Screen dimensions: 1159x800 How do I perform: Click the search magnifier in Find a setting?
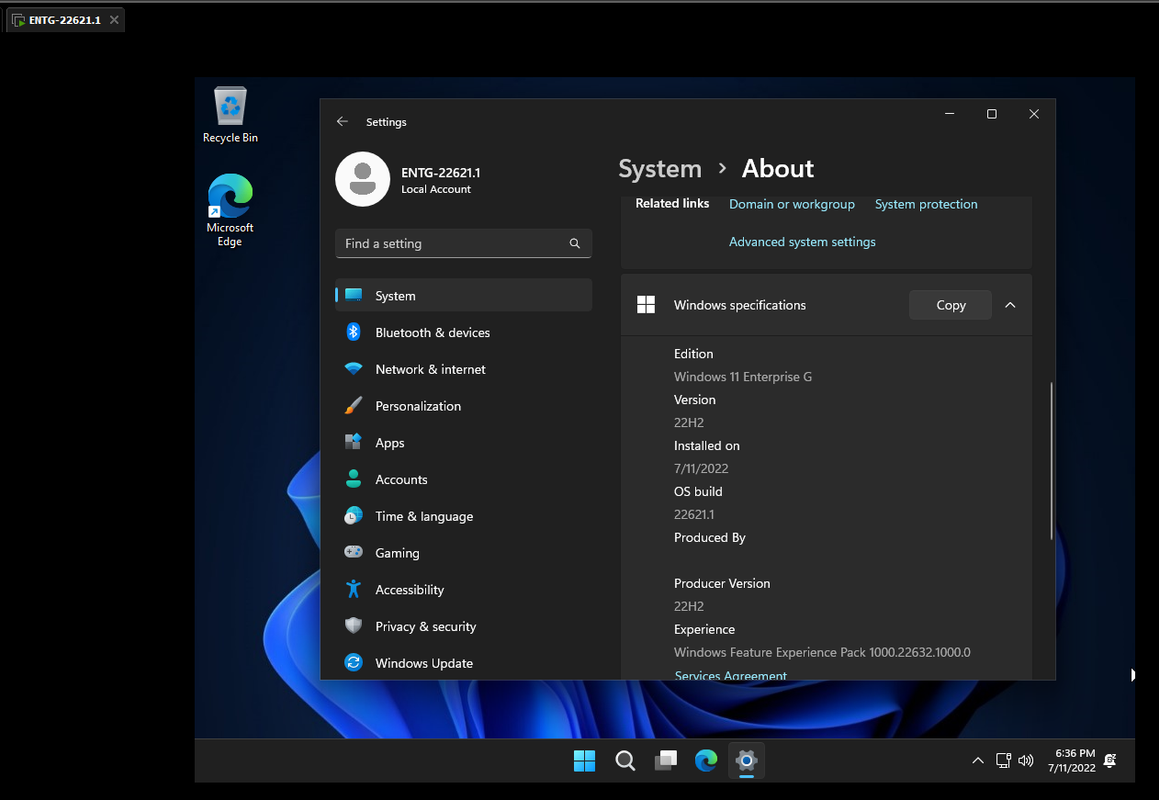click(574, 243)
